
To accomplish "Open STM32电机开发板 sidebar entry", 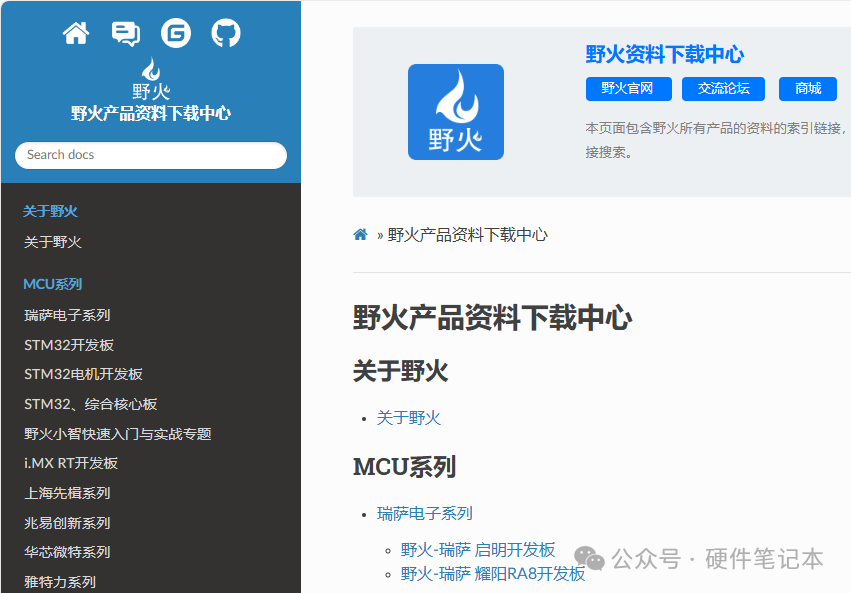I will (83, 374).
